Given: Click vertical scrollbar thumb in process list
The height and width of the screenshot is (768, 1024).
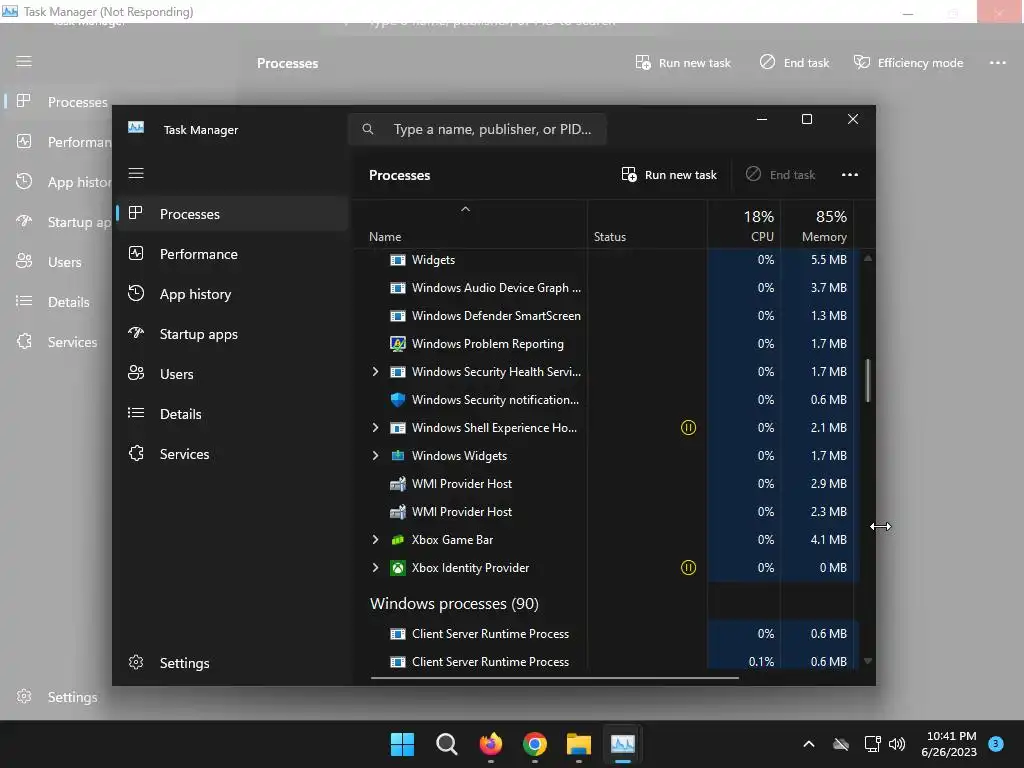Looking at the screenshot, I should [868, 380].
